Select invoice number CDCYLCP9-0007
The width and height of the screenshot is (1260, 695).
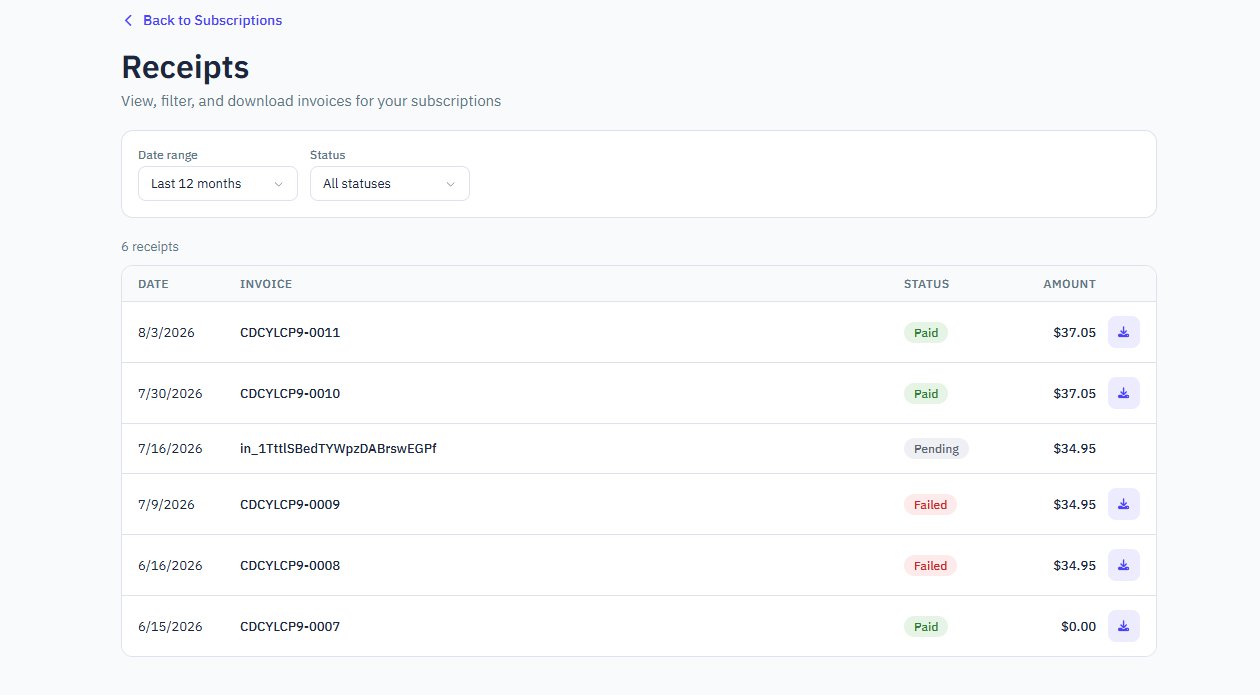[290, 626]
